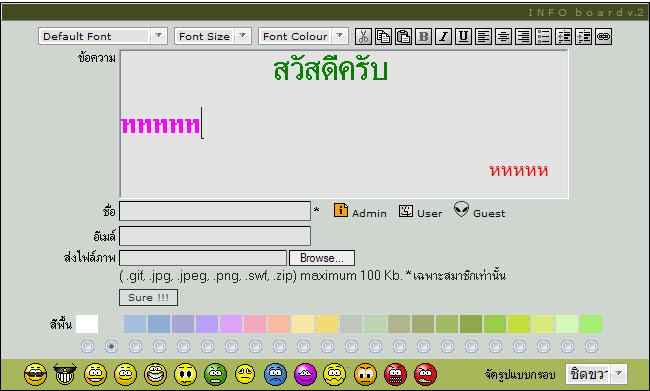Click the Copy icon in toolbar
Viewport: 650px width, 391px height.
click(x=383, y=36)
